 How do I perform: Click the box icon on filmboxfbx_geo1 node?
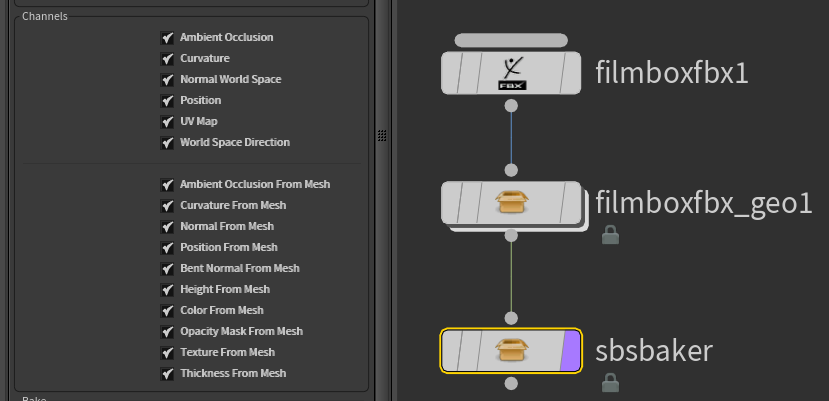(x=512, y=203)
